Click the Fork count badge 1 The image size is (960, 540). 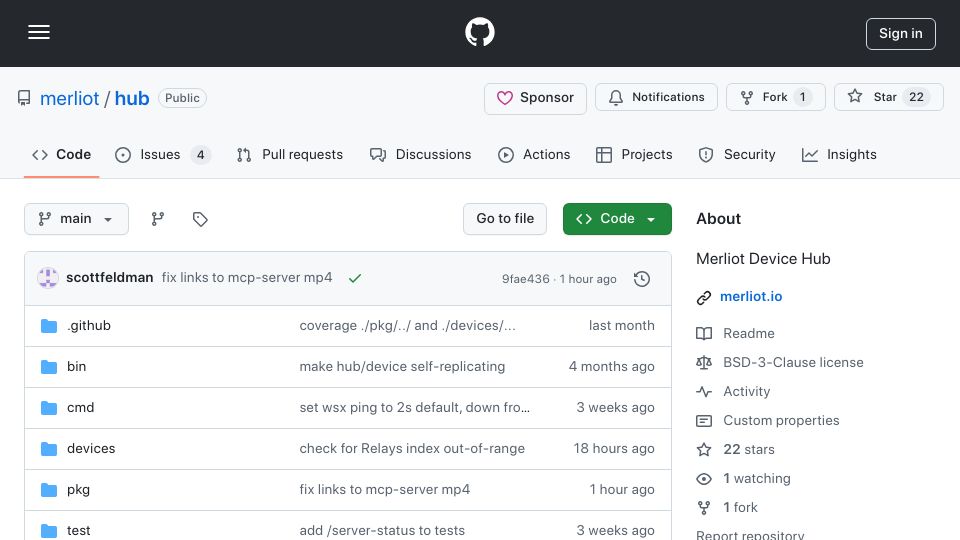click(x=803, y=97)
